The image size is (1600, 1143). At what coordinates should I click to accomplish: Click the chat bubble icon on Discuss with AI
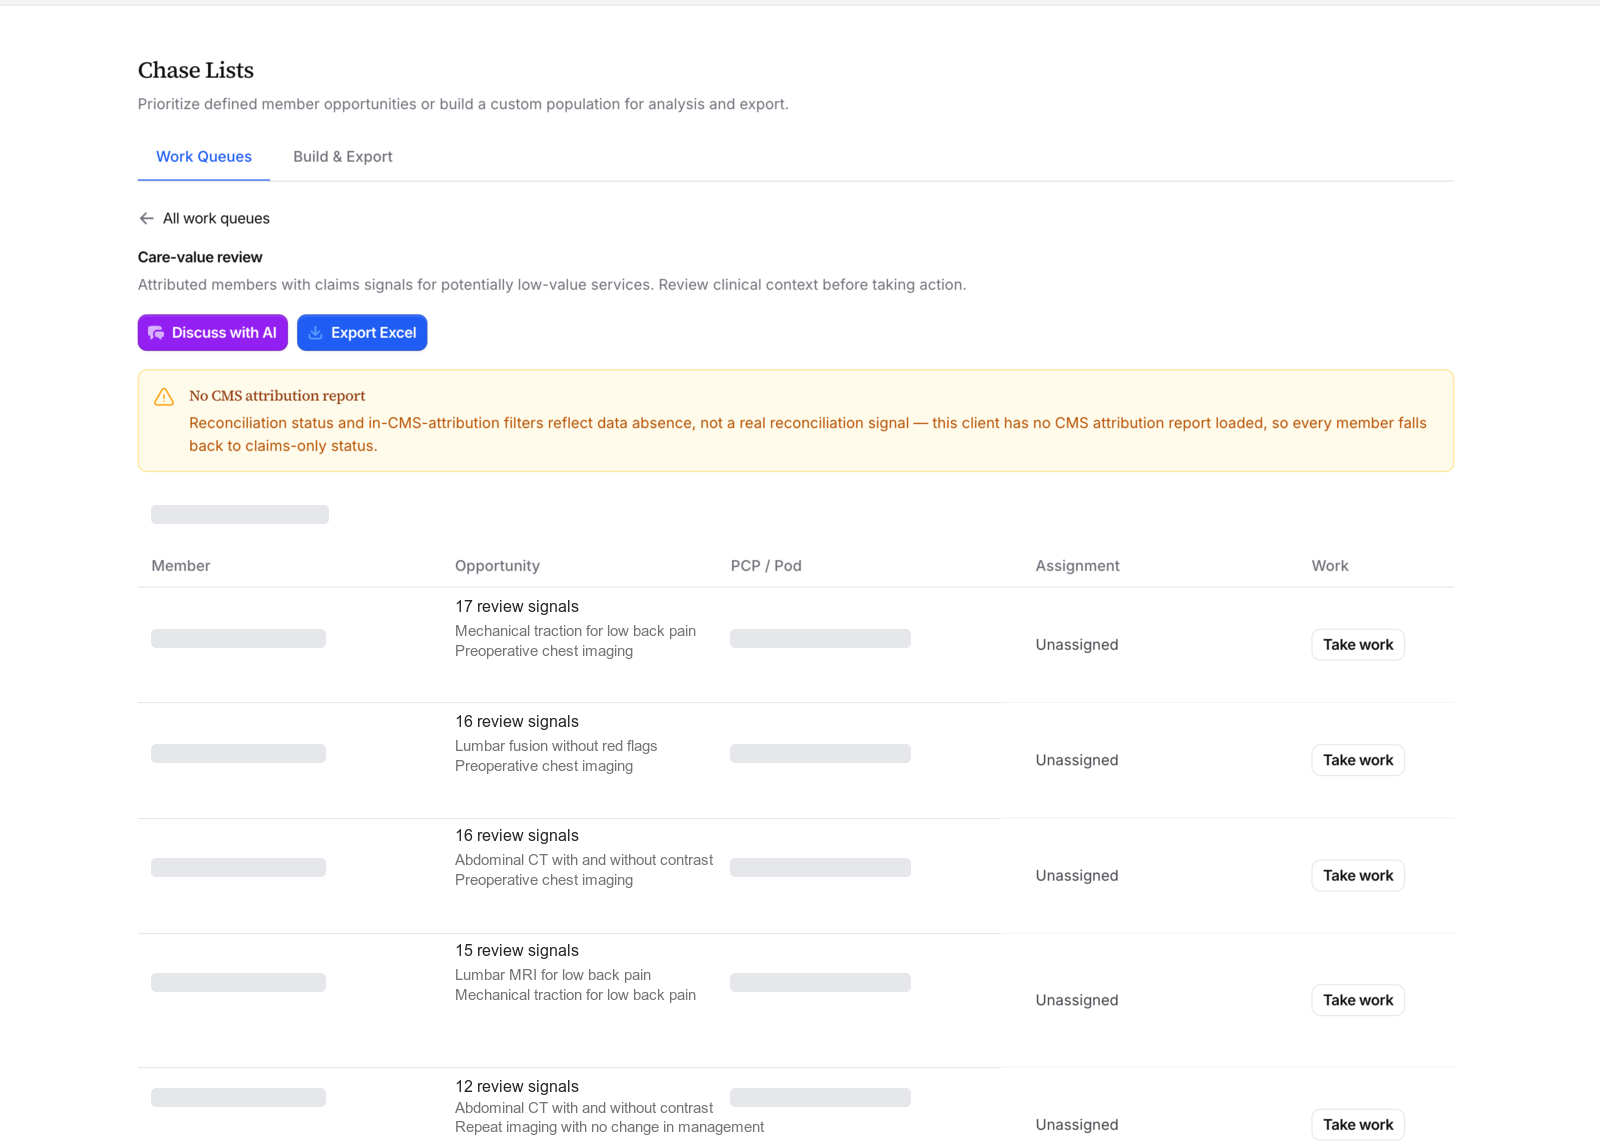point(156,333)
